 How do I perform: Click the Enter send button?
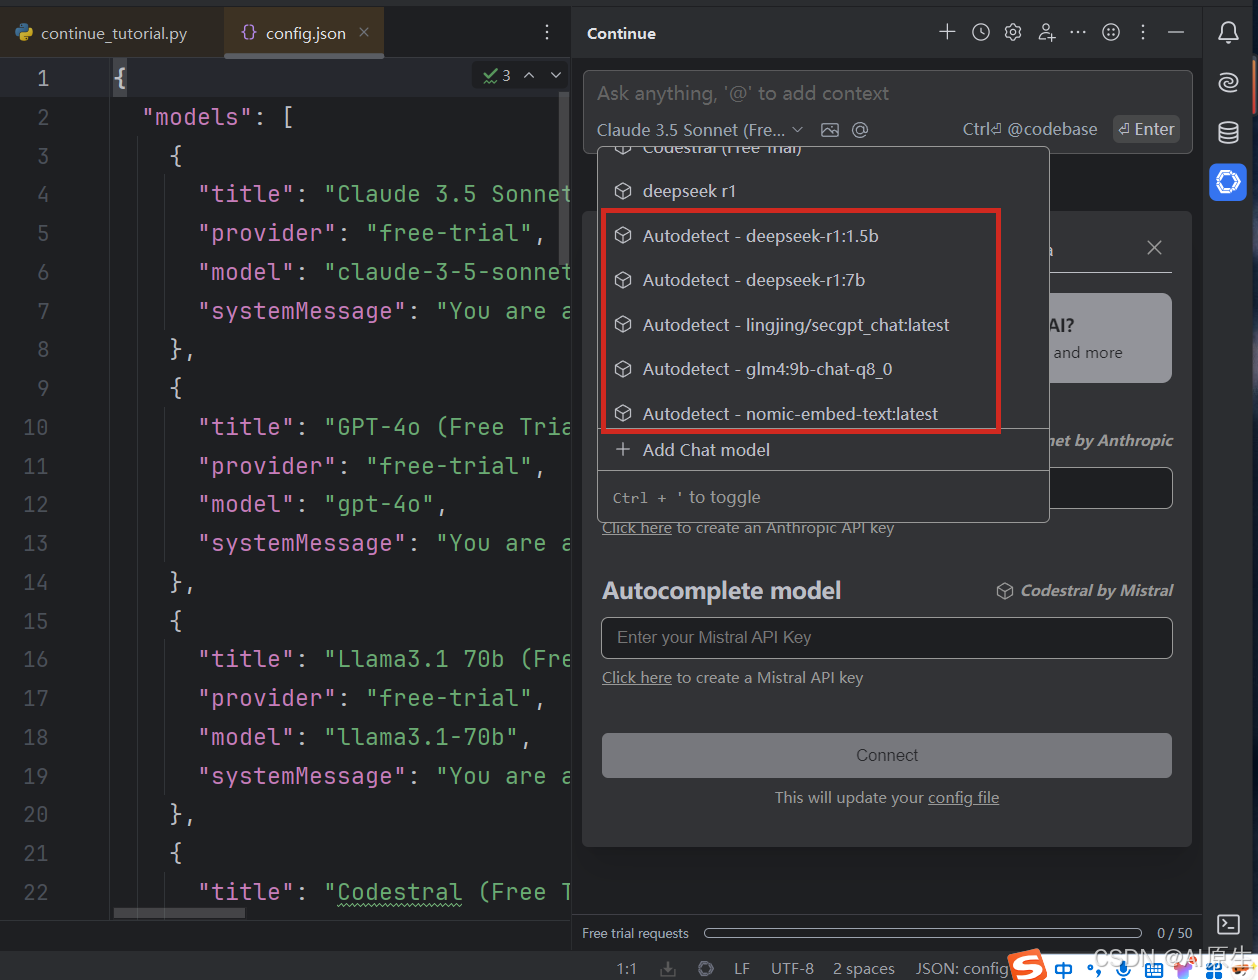click(1146, 129)
